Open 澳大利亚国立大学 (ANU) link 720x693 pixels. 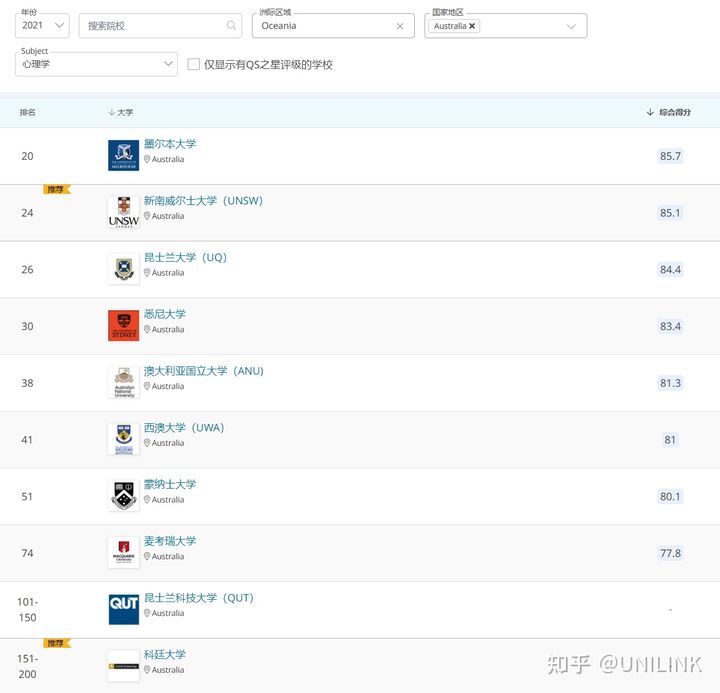point(203,371)
